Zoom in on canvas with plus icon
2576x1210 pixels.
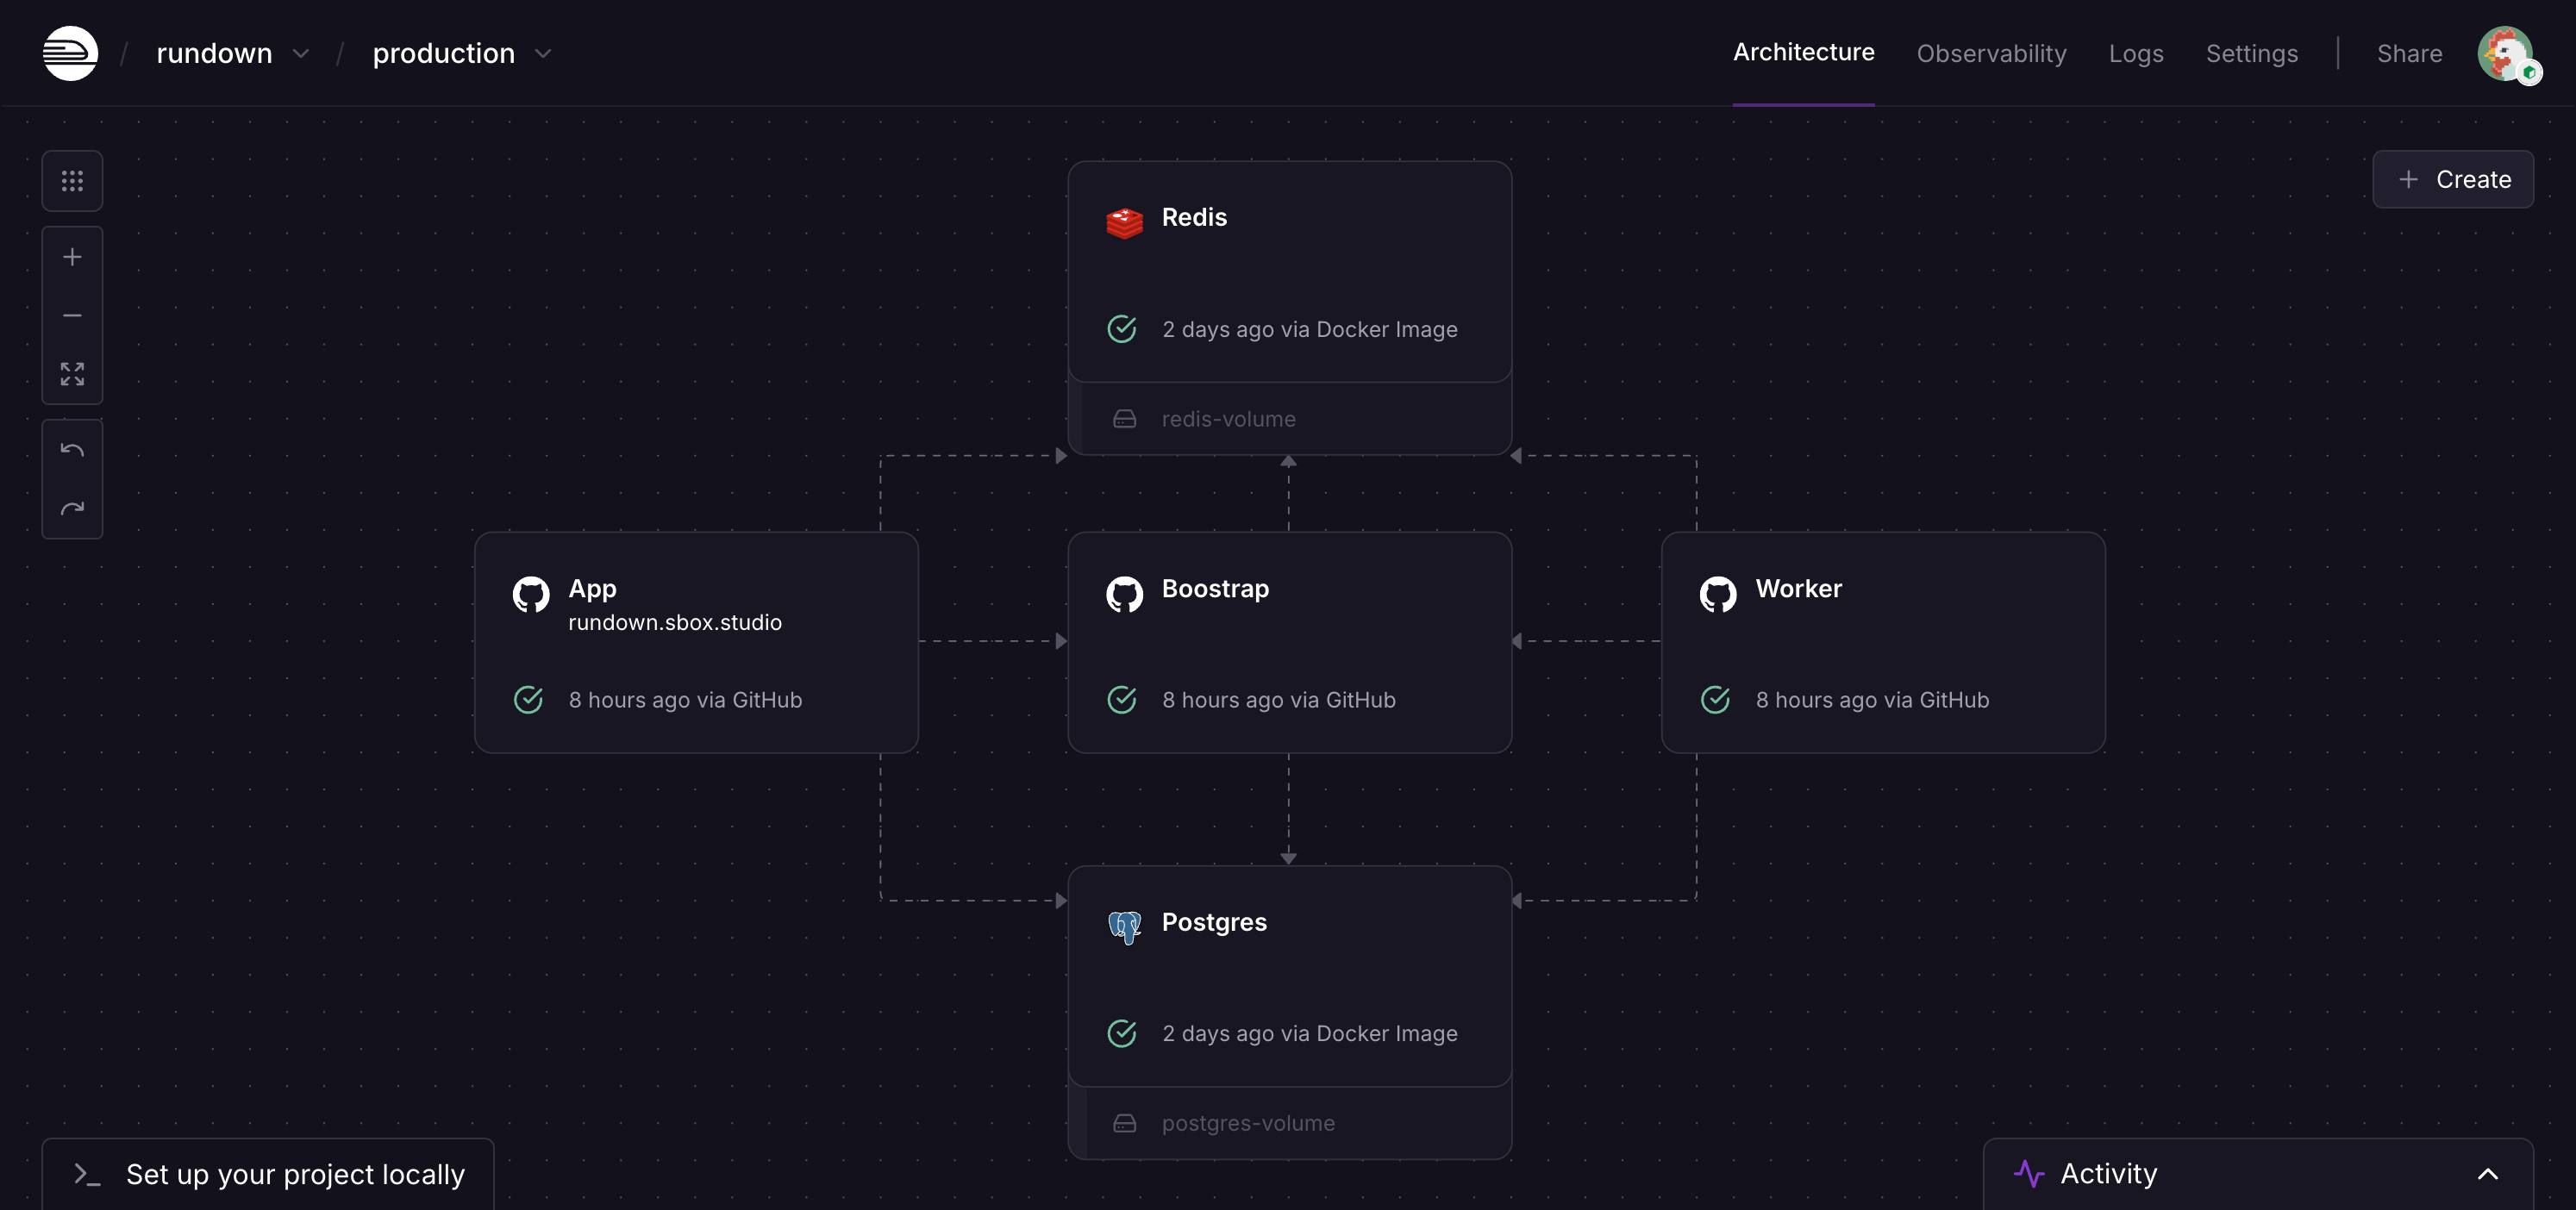click(72, 257)
